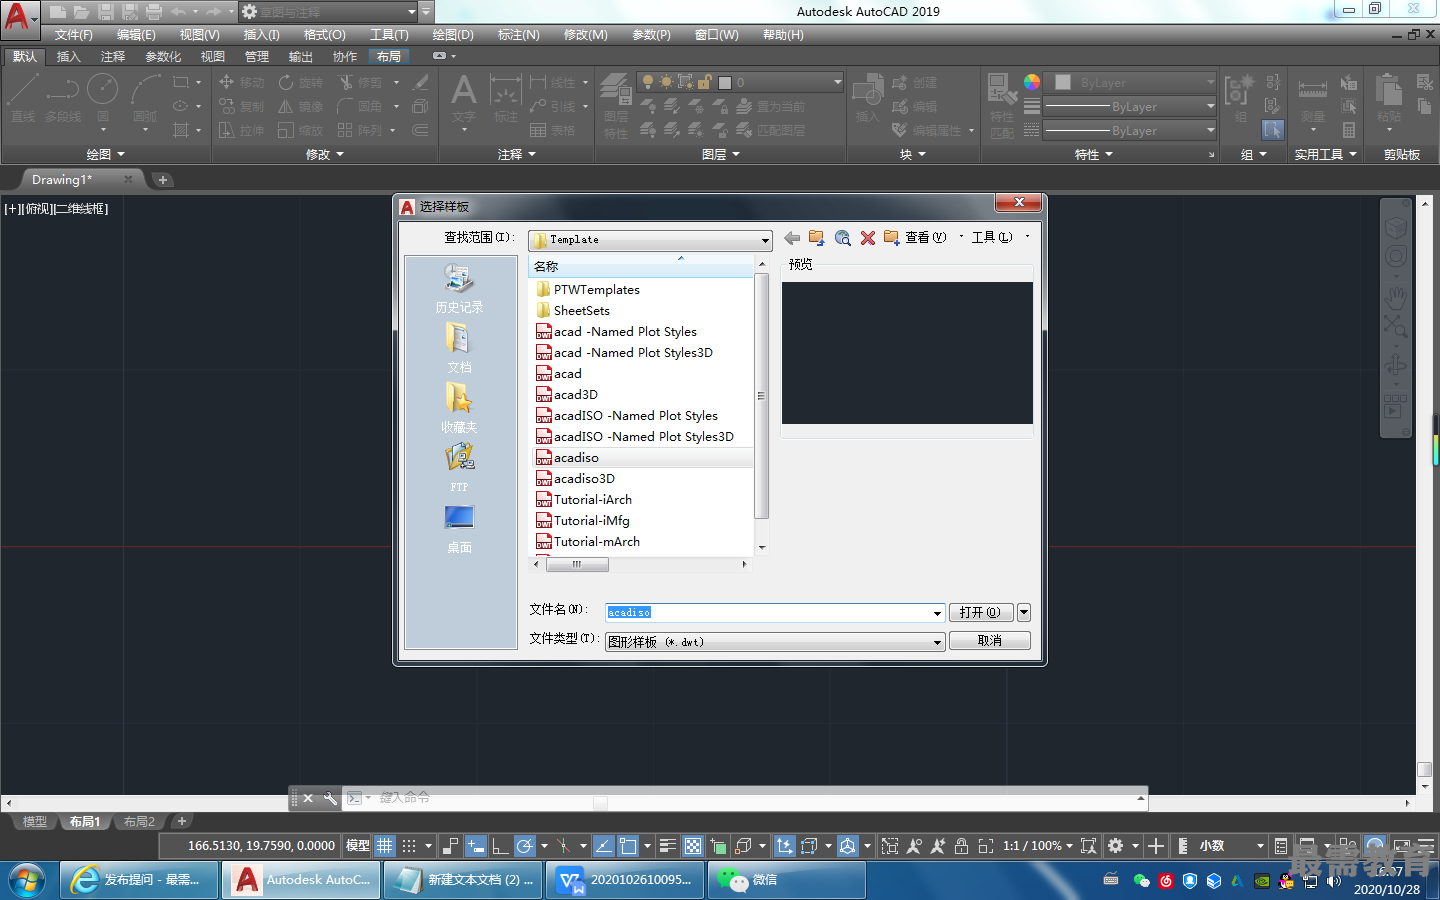This screenshot has height=900, width=1440.
Task: Open 文档 (Documents) place shortcut
Action: coord(459,348)
